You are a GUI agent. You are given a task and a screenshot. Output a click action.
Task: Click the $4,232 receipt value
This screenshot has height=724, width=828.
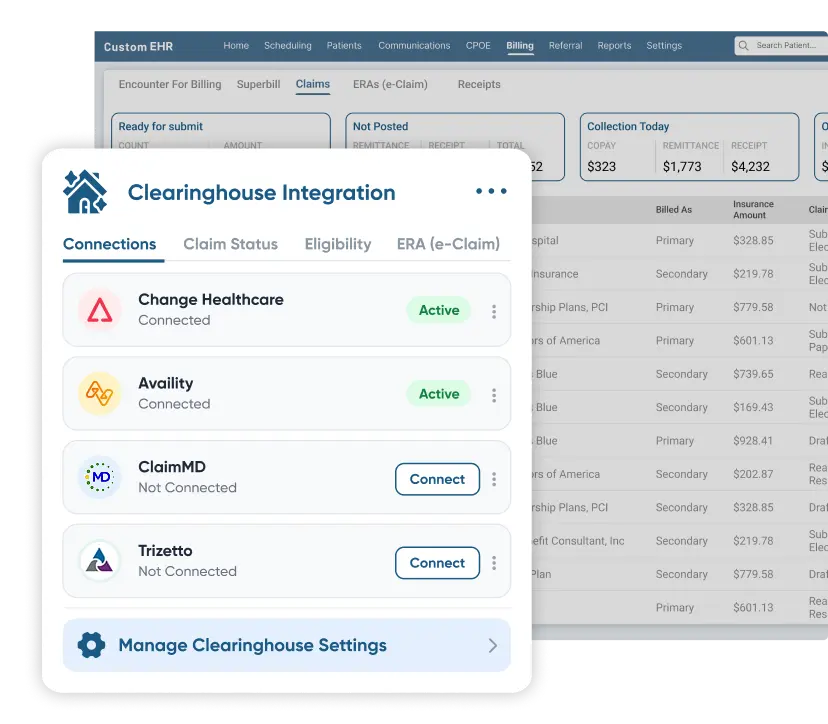click(750, 166)
